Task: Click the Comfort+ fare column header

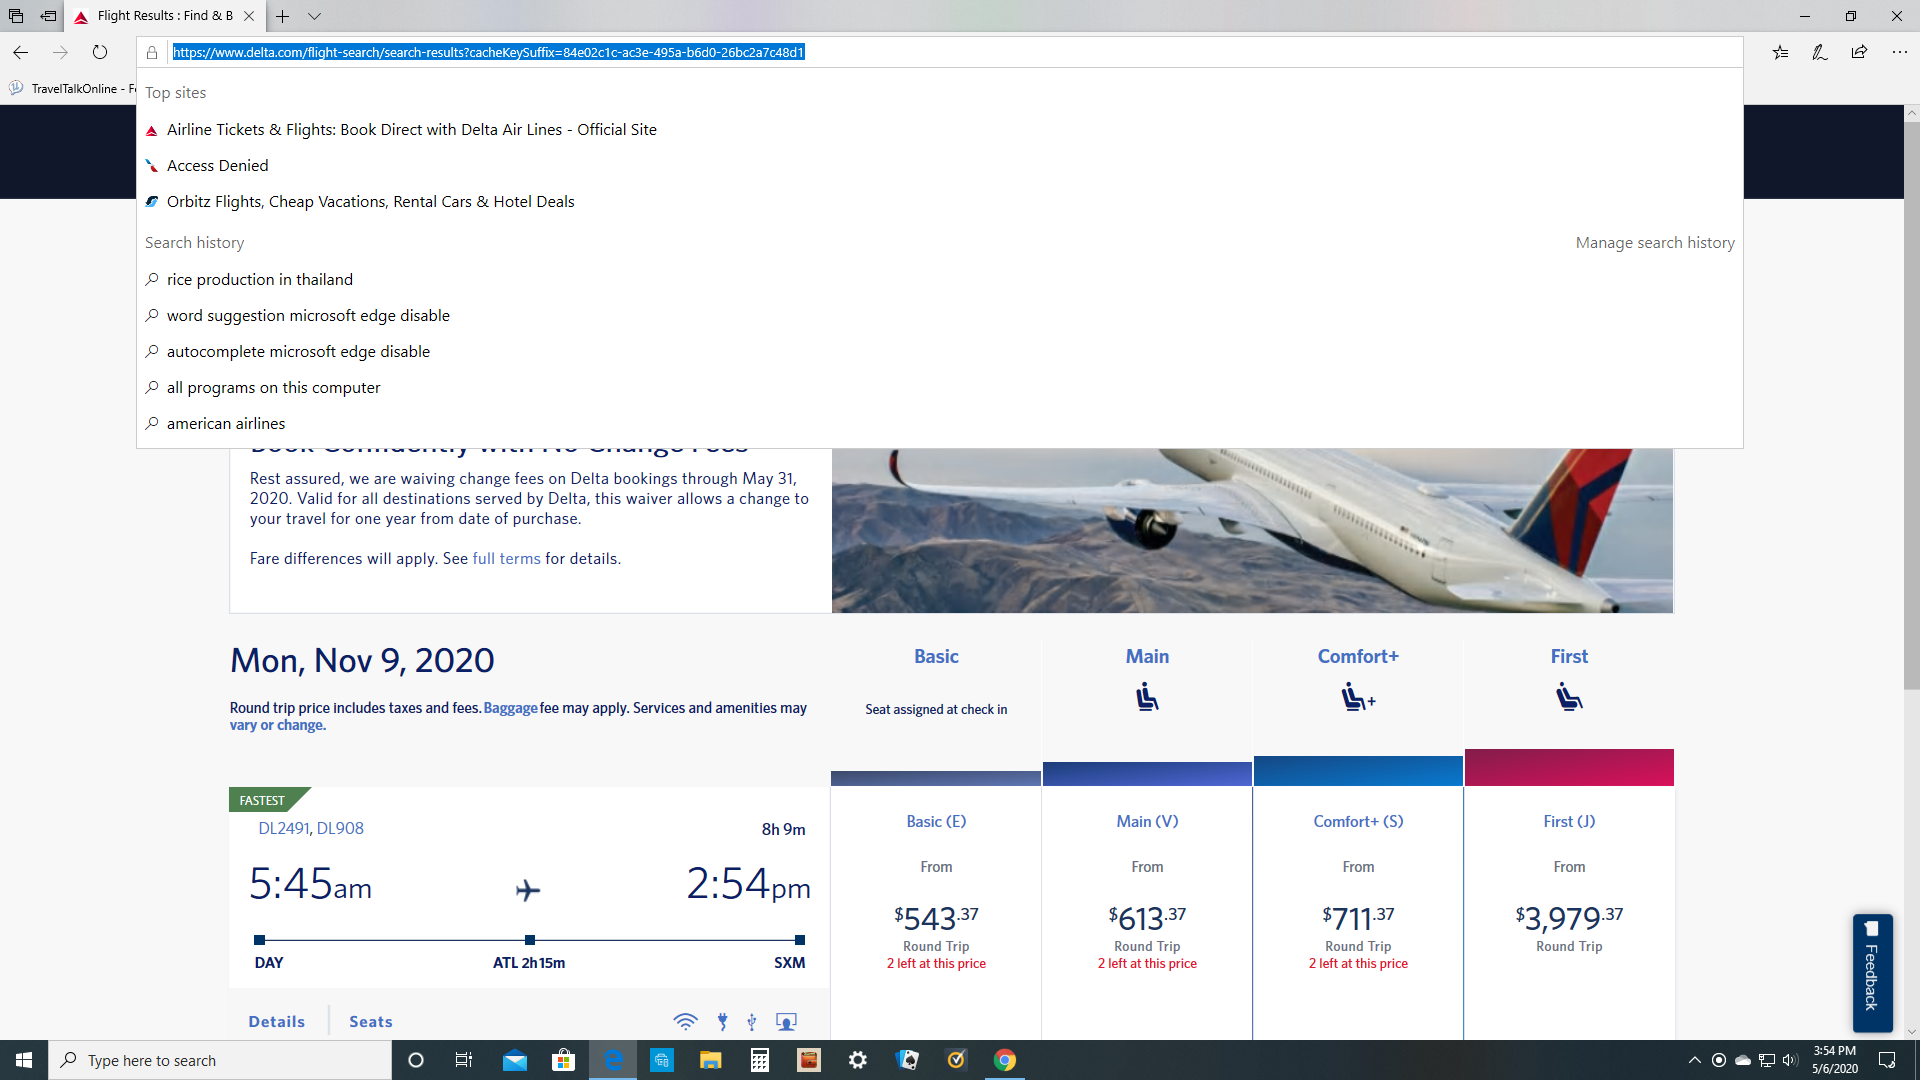Action: pos(1358,656)
